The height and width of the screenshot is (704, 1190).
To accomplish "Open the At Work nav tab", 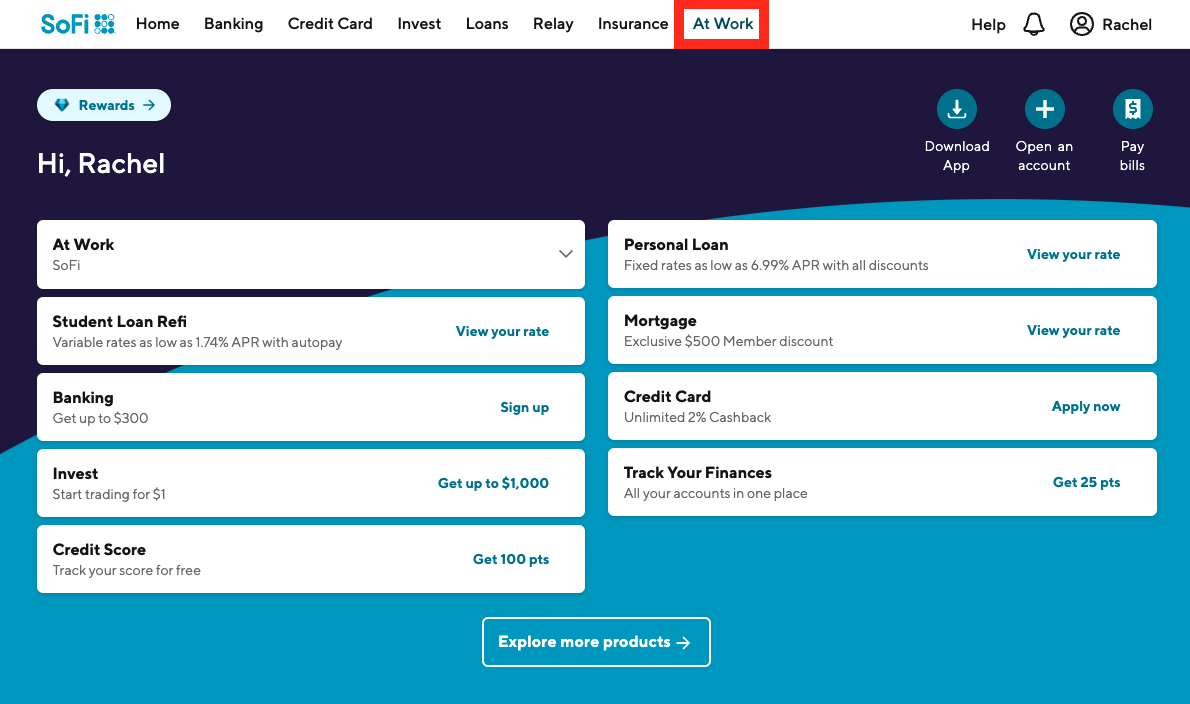I will click(x=723, y=24).
